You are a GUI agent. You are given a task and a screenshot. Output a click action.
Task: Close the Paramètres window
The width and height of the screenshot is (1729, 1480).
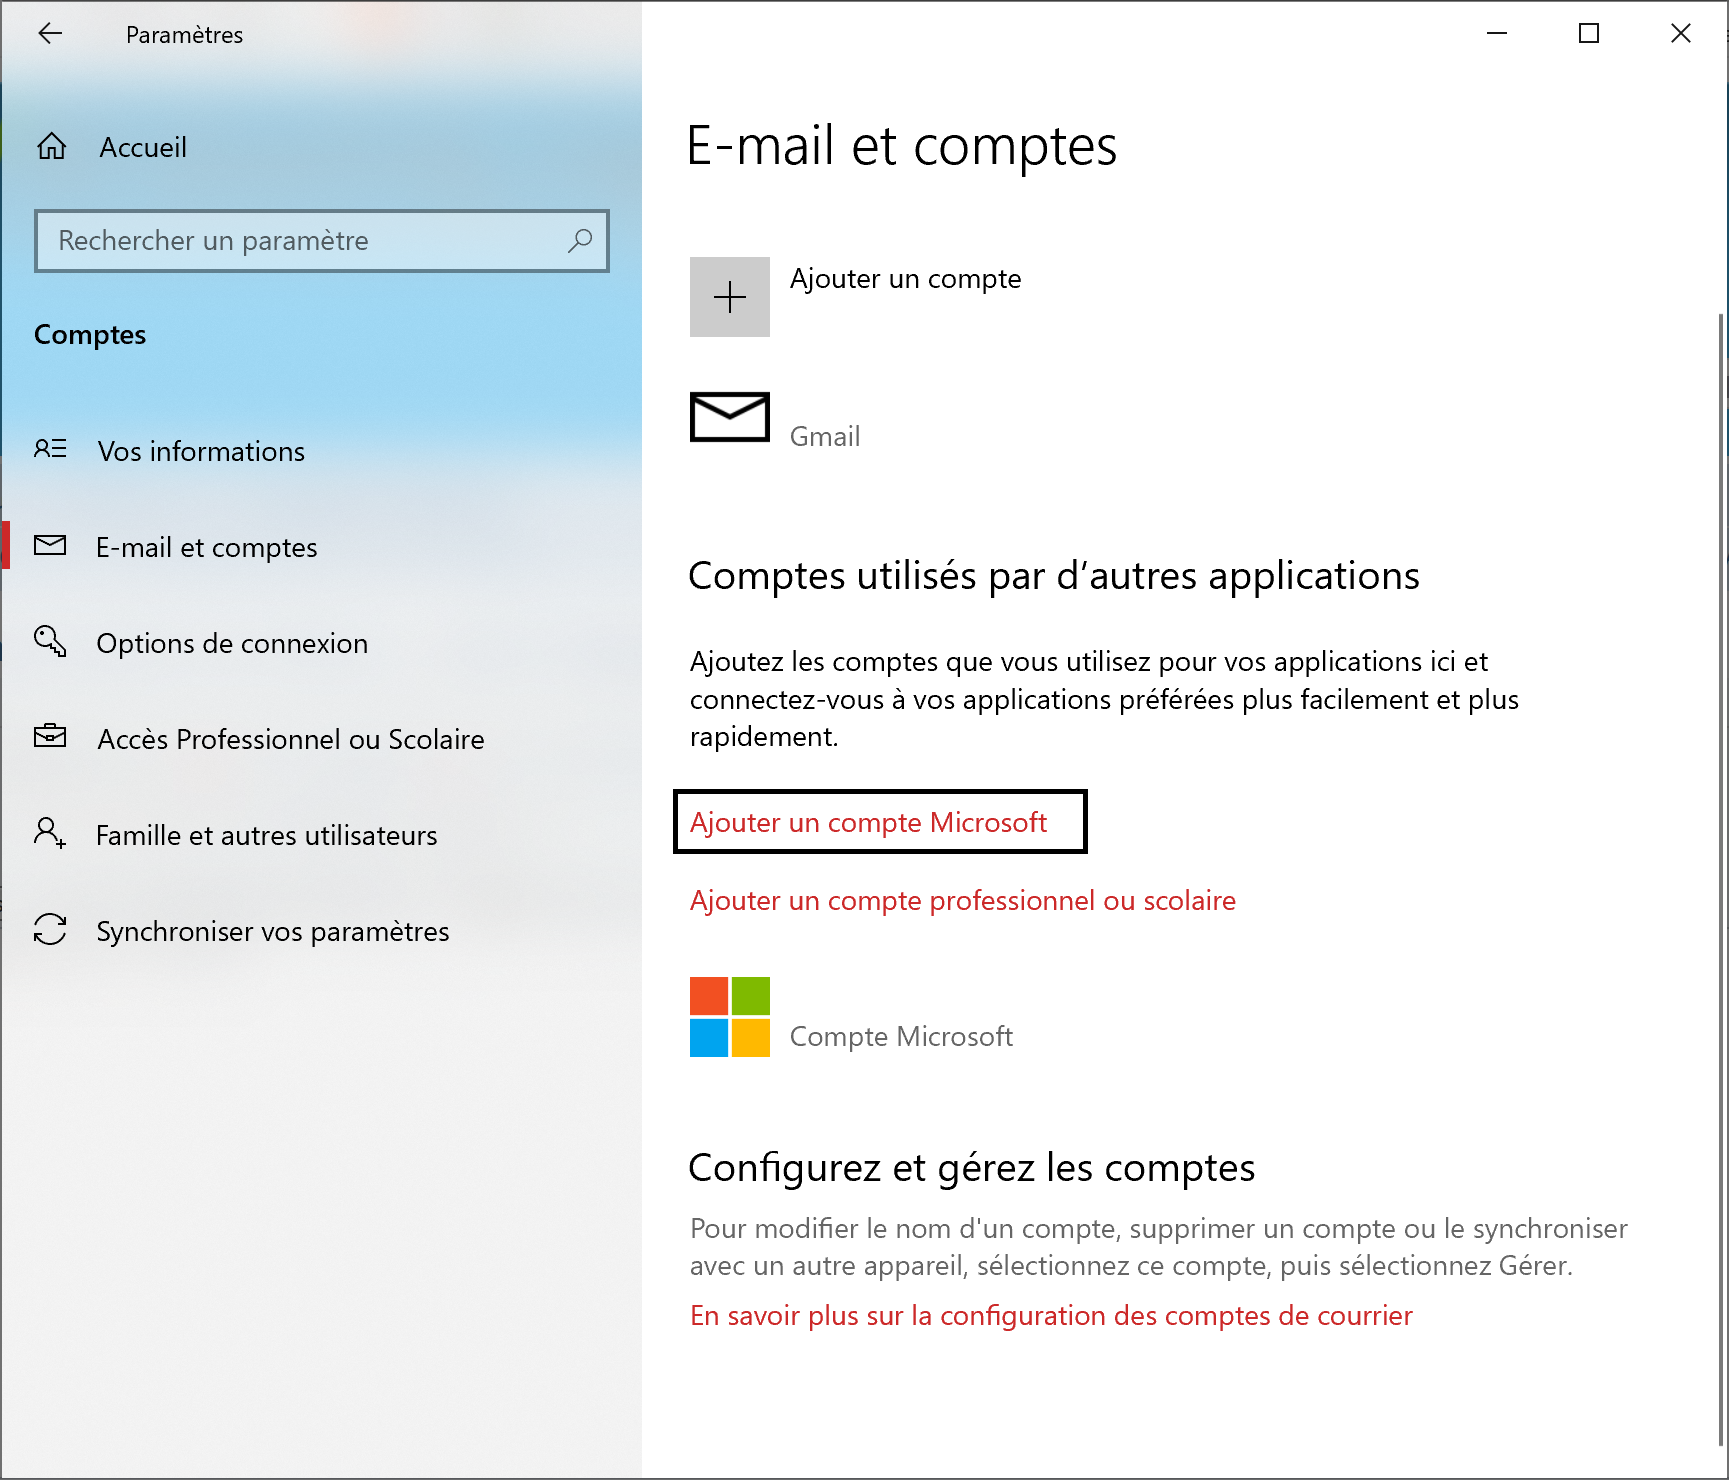pos(1681,34)
